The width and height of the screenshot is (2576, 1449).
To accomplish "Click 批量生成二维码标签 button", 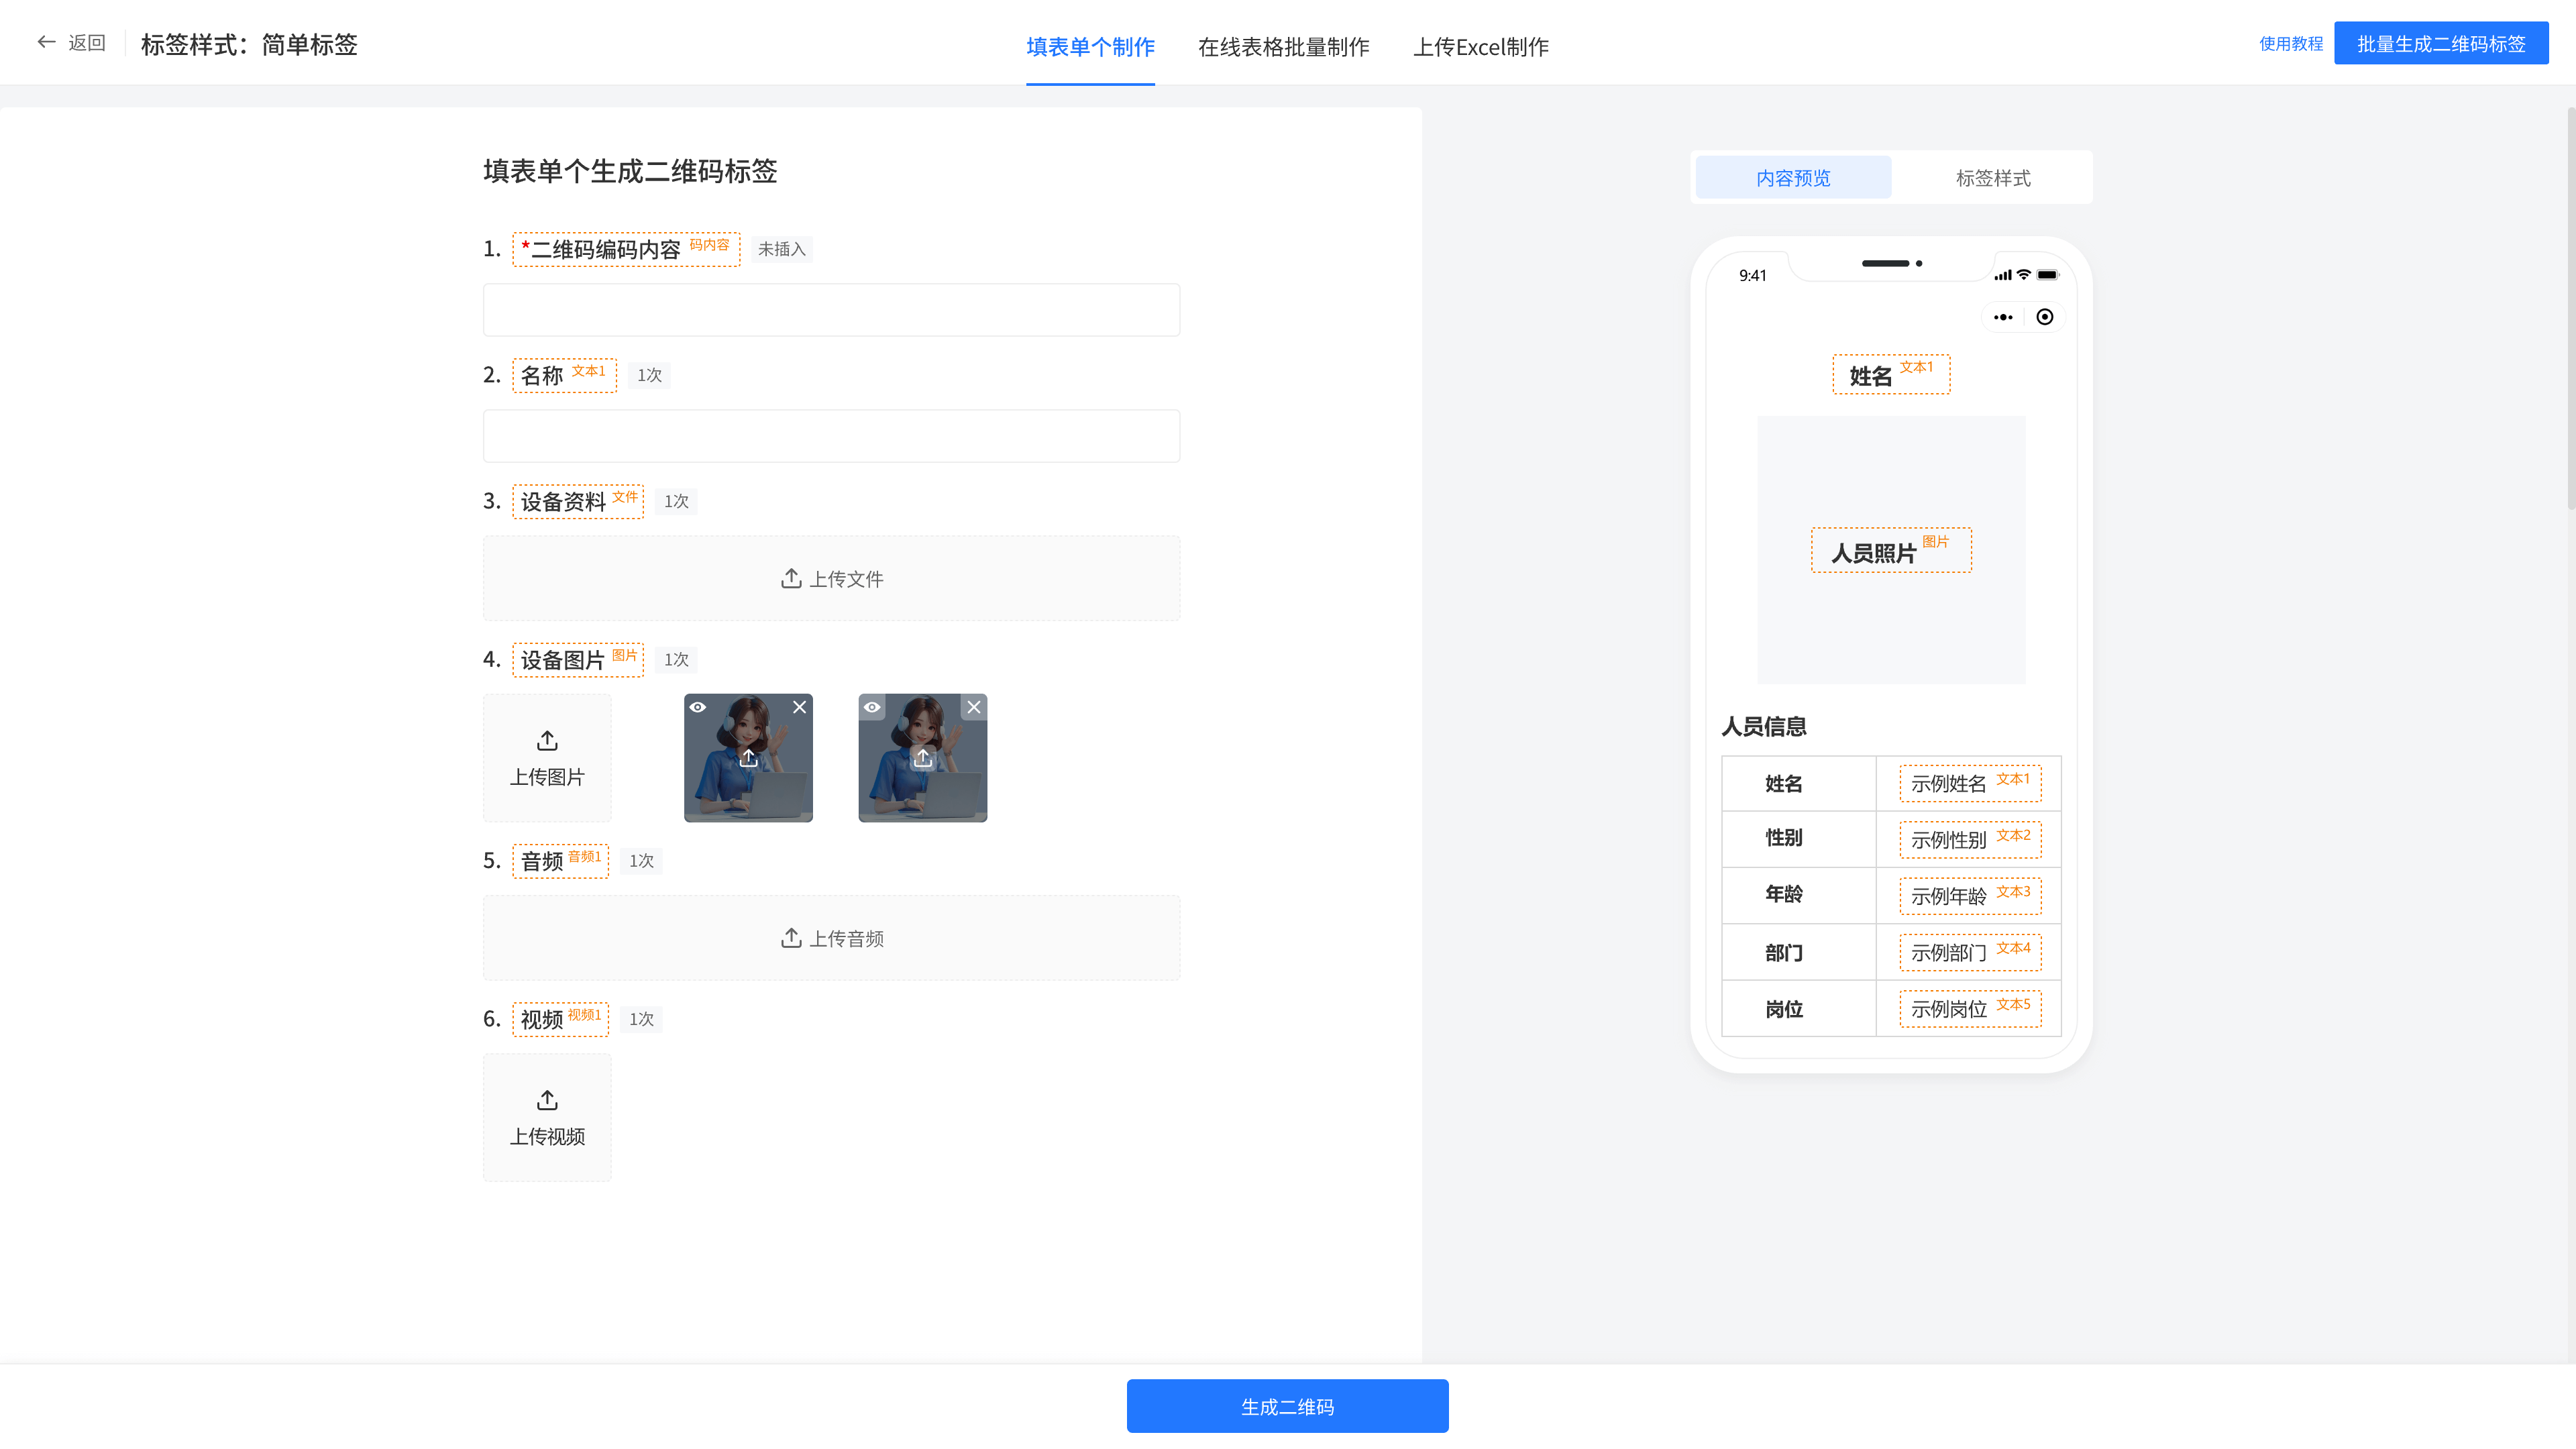I will [x=2440, y=44].
